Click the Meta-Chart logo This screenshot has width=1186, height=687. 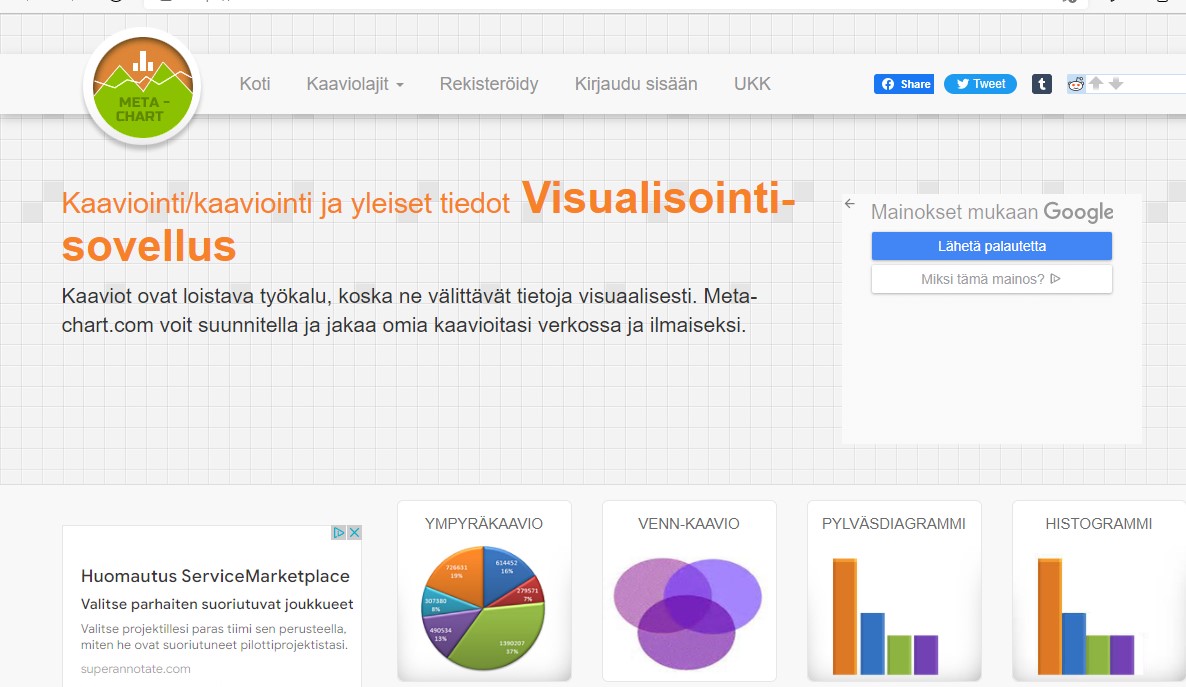pos(142,88)
